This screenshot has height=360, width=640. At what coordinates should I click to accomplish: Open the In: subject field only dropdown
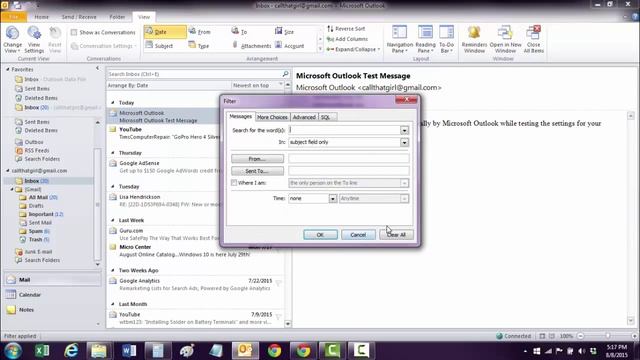pos(404,142)
